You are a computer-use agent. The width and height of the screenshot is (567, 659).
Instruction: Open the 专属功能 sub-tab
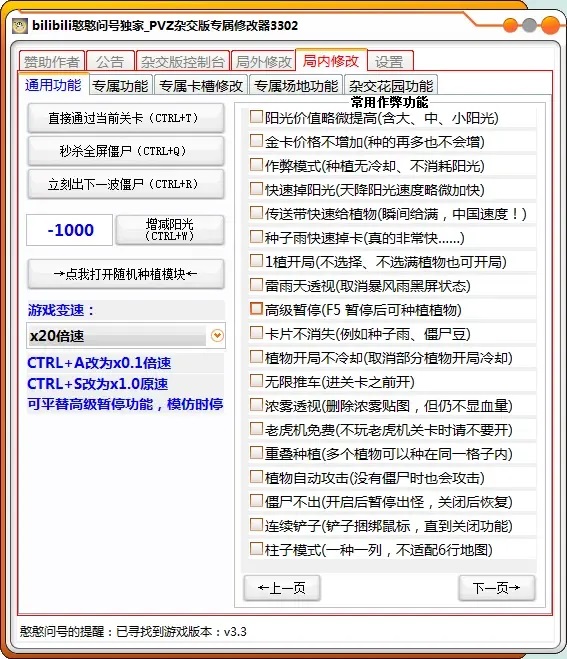(120, 86)
